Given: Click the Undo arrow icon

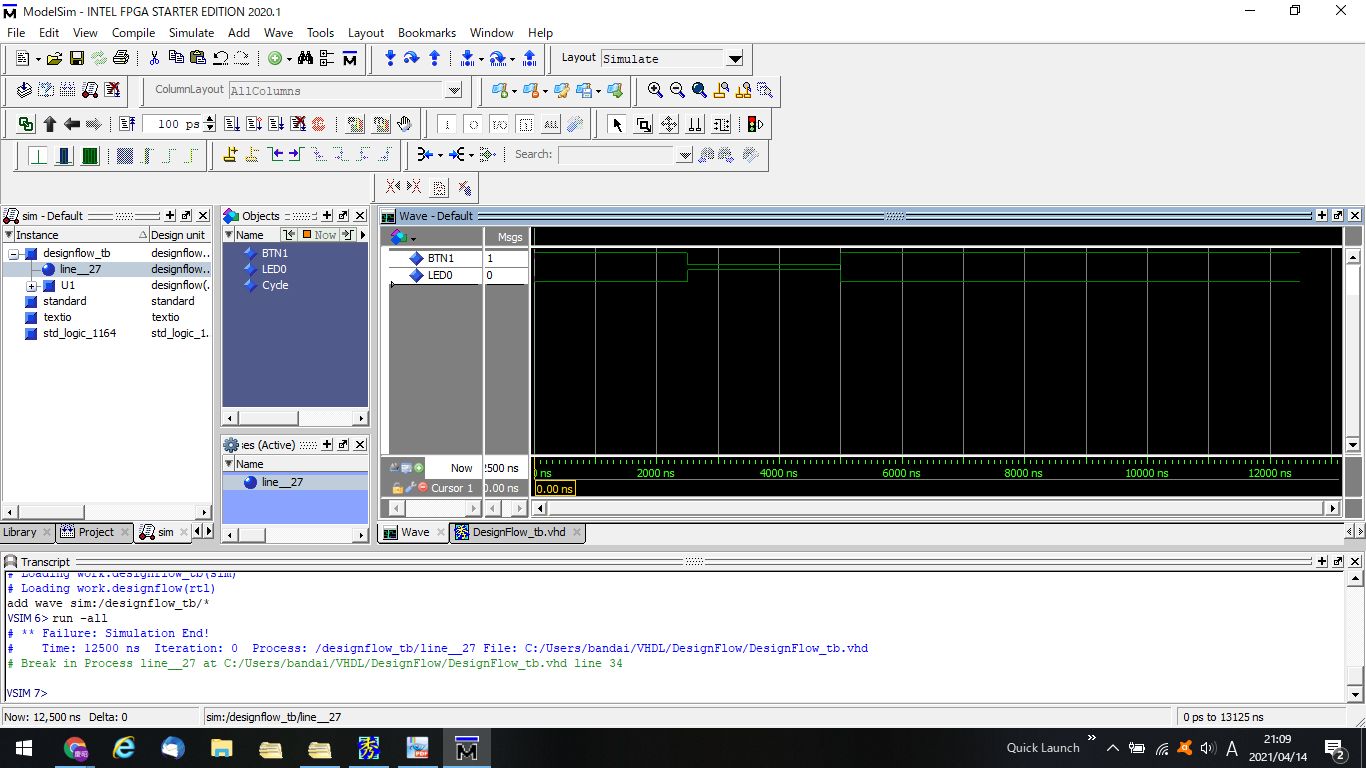Looking at the screenshot, I should coord(220,58).
